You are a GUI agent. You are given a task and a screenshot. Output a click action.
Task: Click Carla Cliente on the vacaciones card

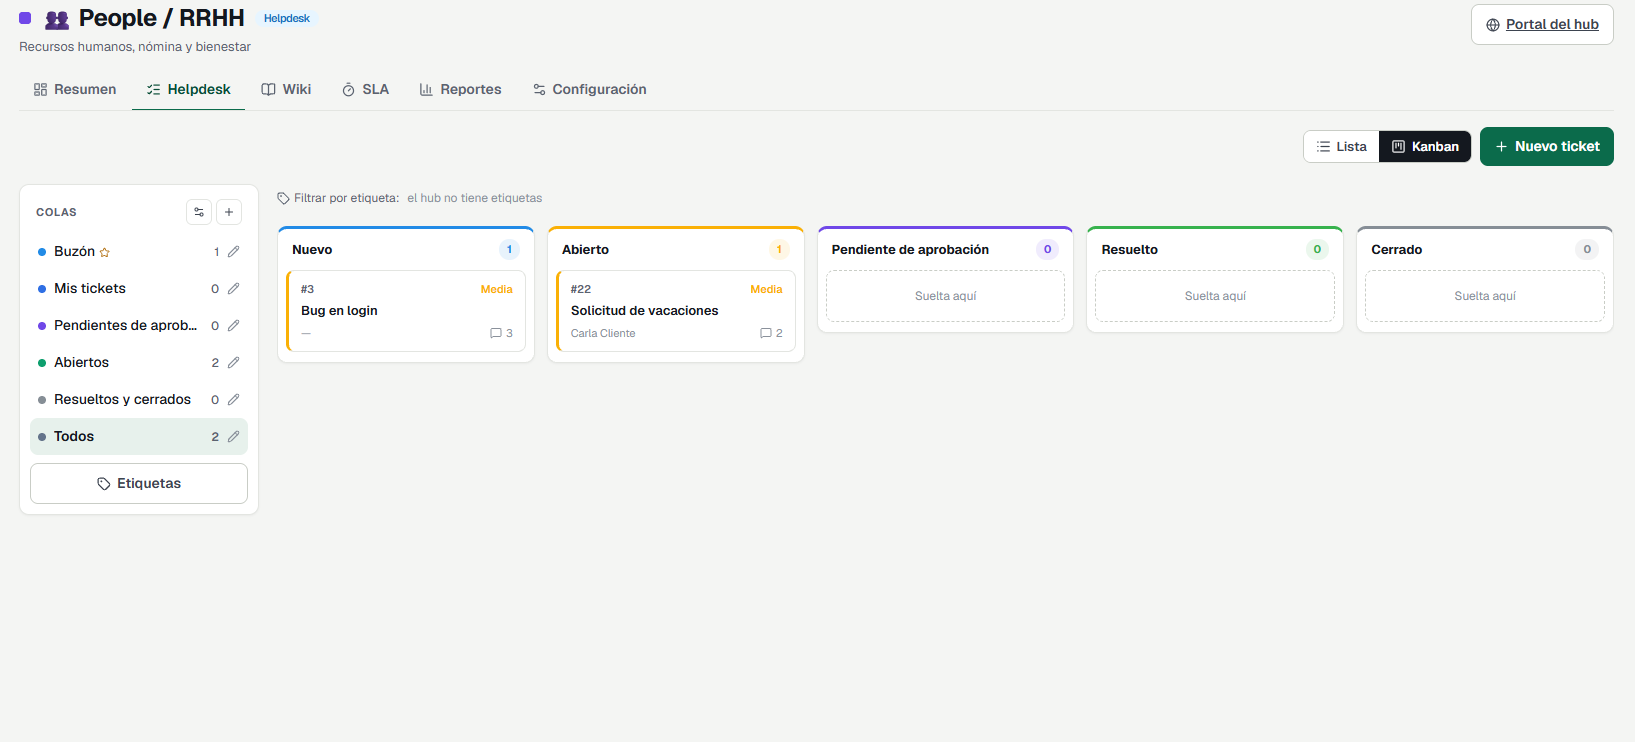(603, 334)
